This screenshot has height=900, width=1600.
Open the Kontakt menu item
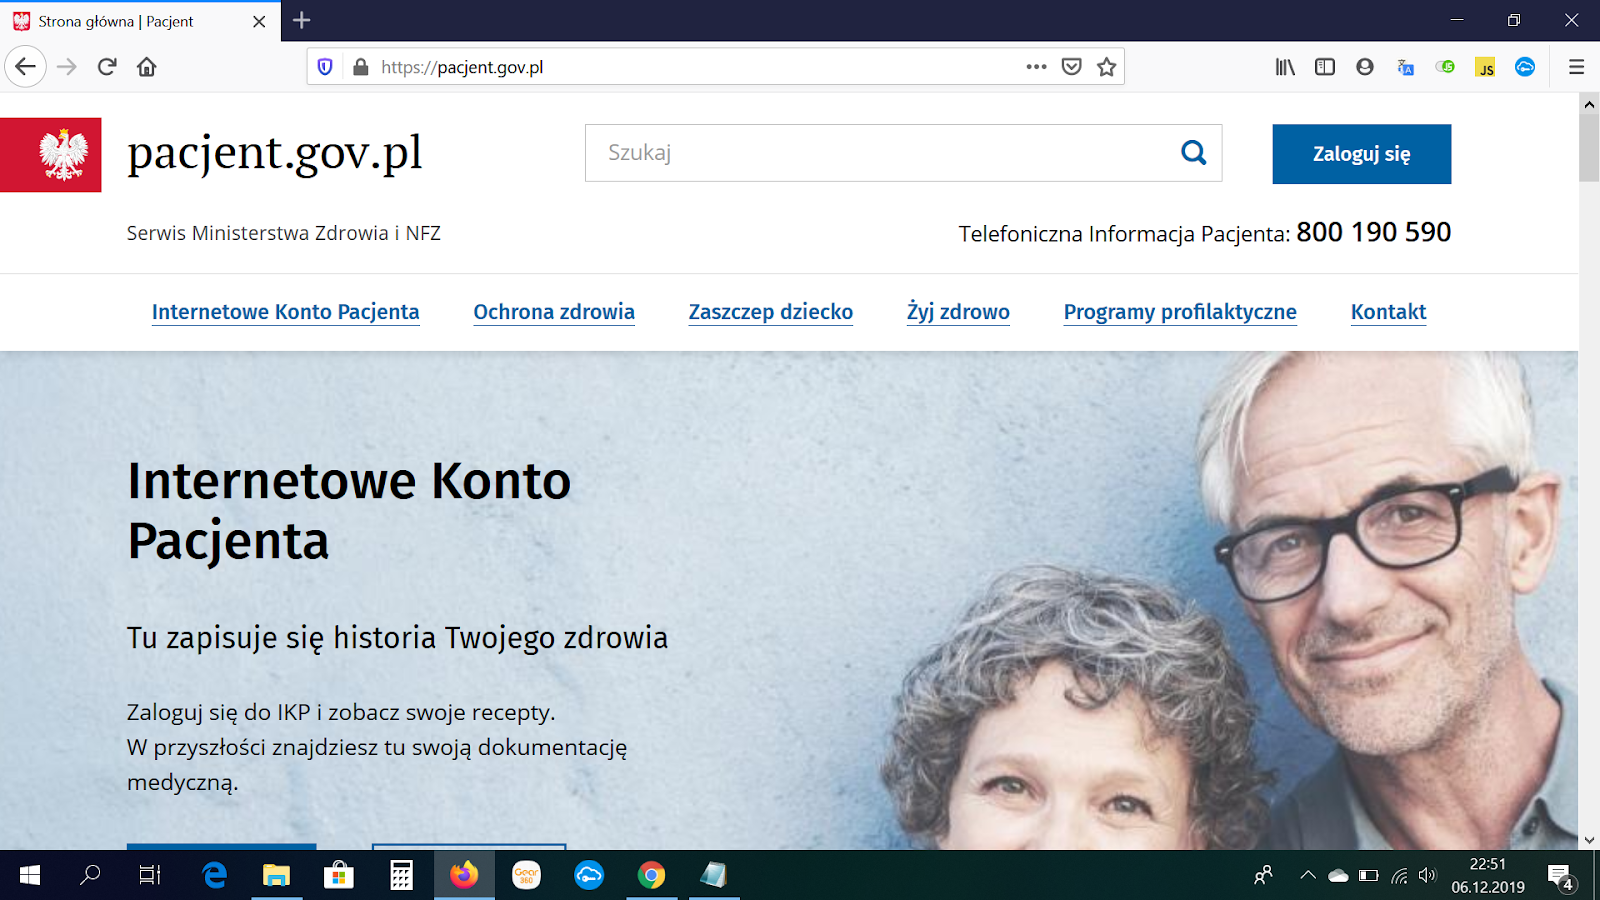(1388, 311)
